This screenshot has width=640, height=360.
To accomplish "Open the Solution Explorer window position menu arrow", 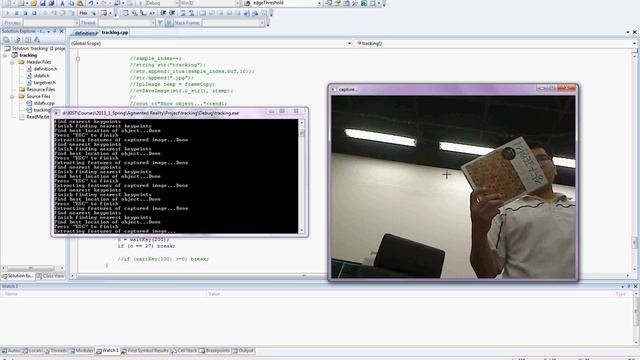I will coord(48,31).
